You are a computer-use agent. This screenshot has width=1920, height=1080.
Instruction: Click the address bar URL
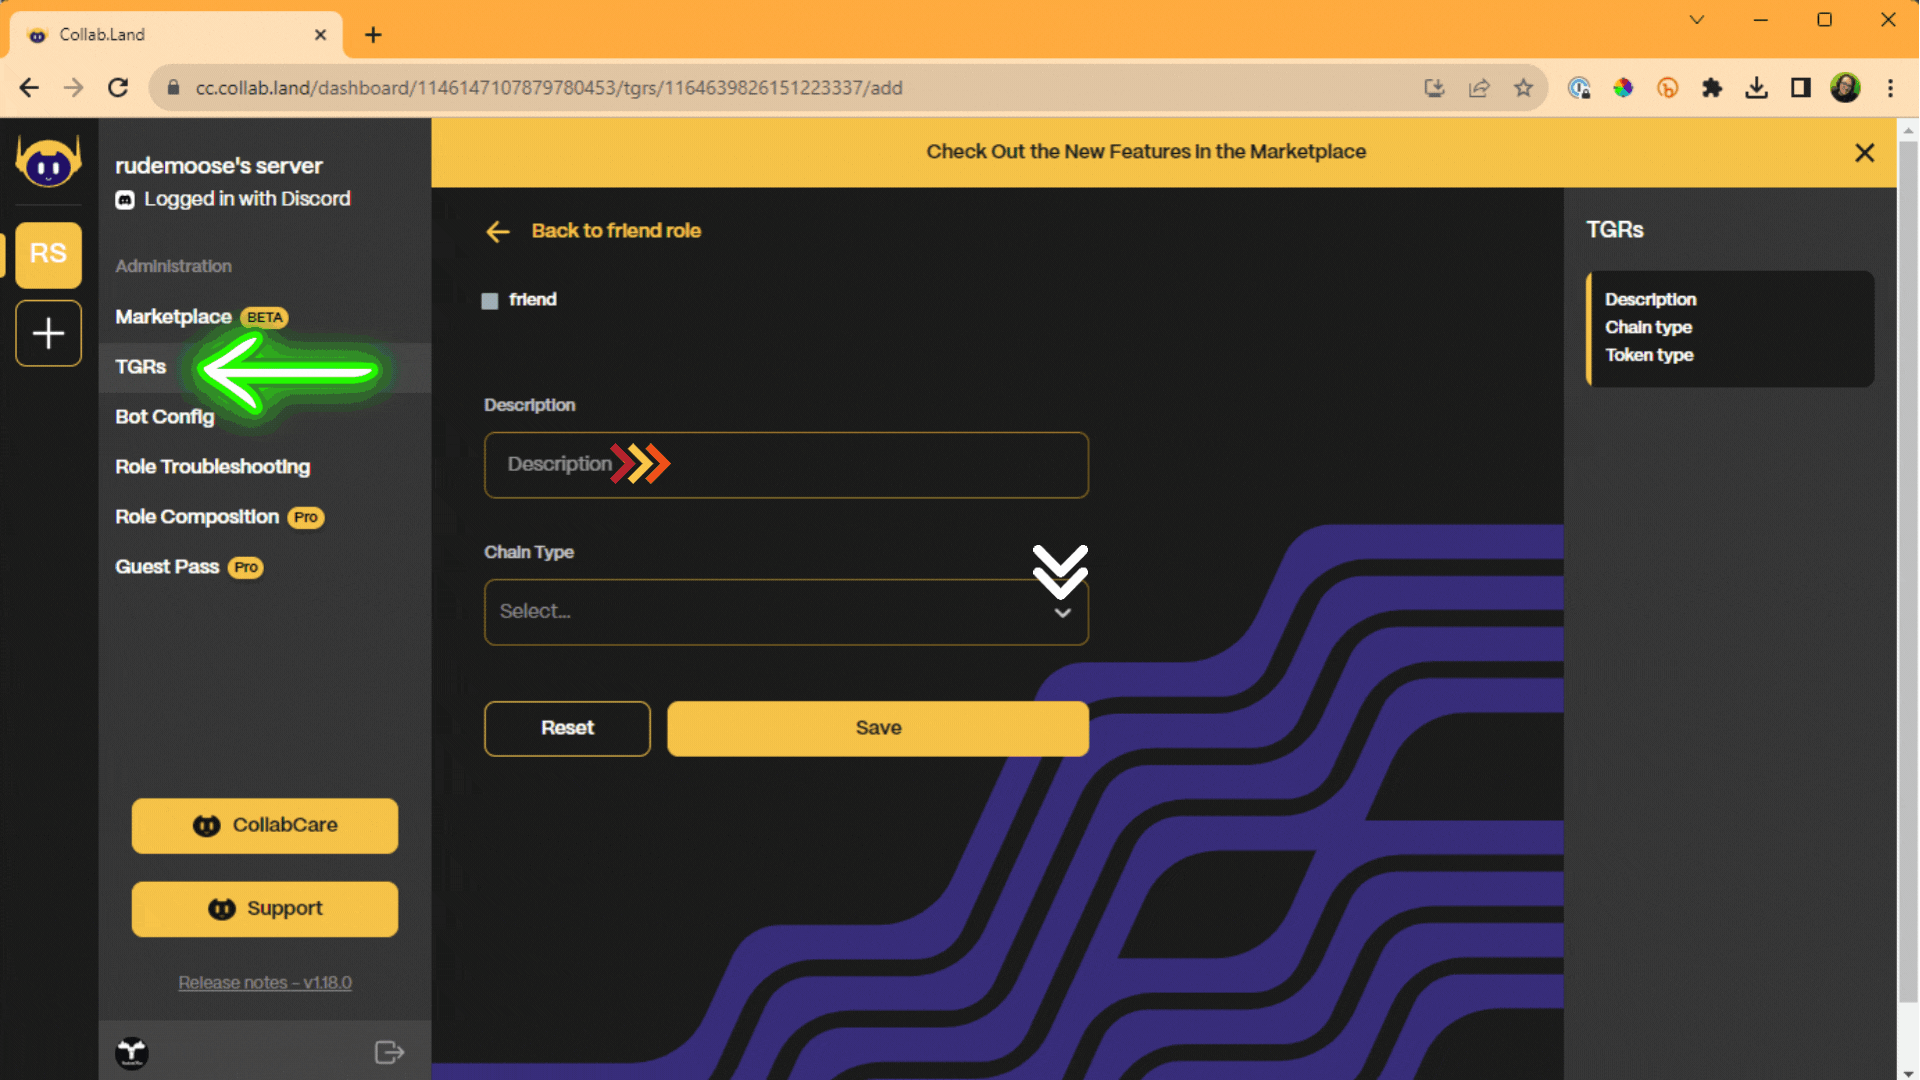(549, 88)
